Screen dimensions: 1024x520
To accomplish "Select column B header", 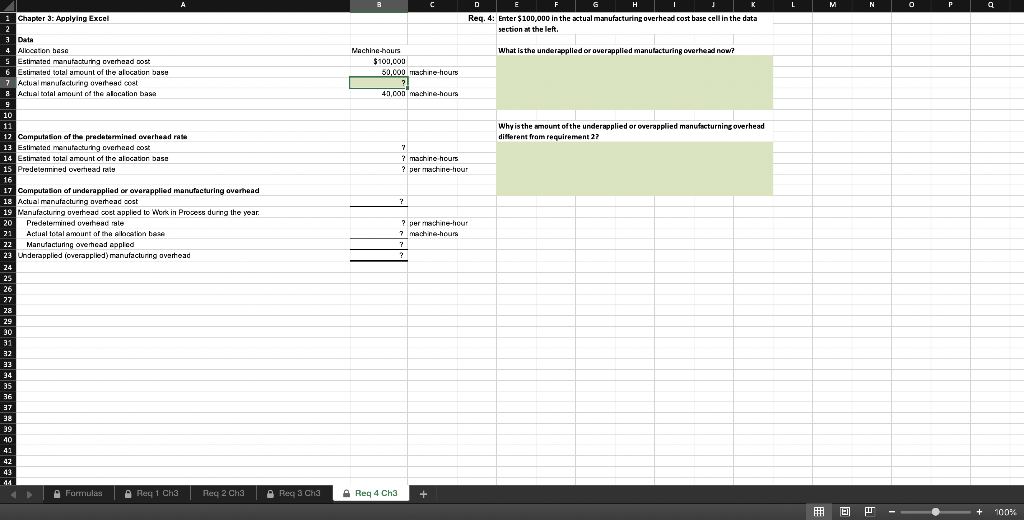I will [x=379, y=5].
